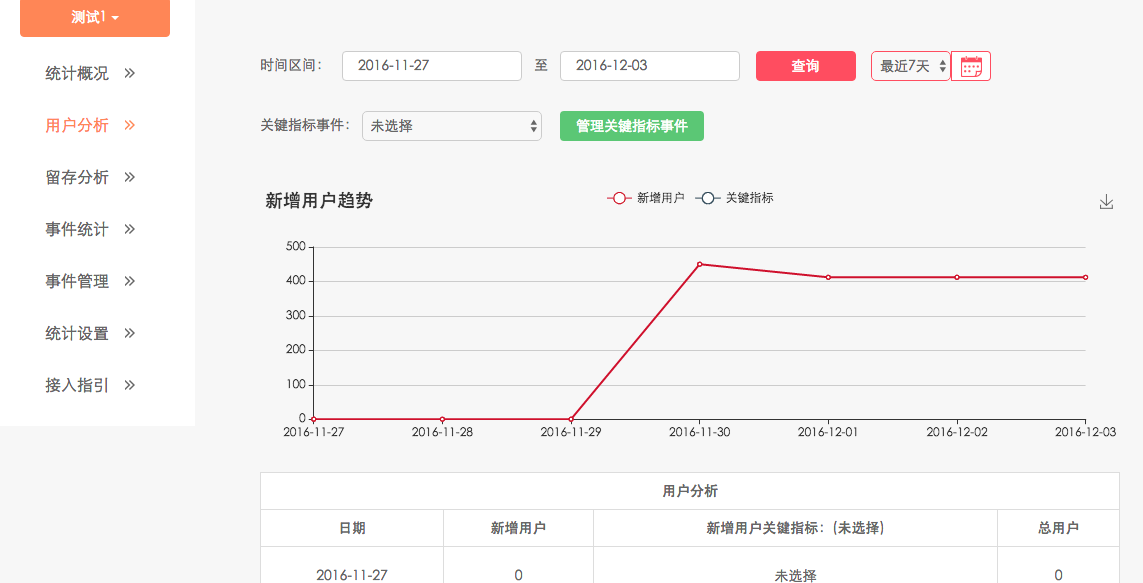The width and height of the screenshot is (1143, 583).
Task: Click the chevron icon beside 事件管理
Action: (x=129, y=281)
